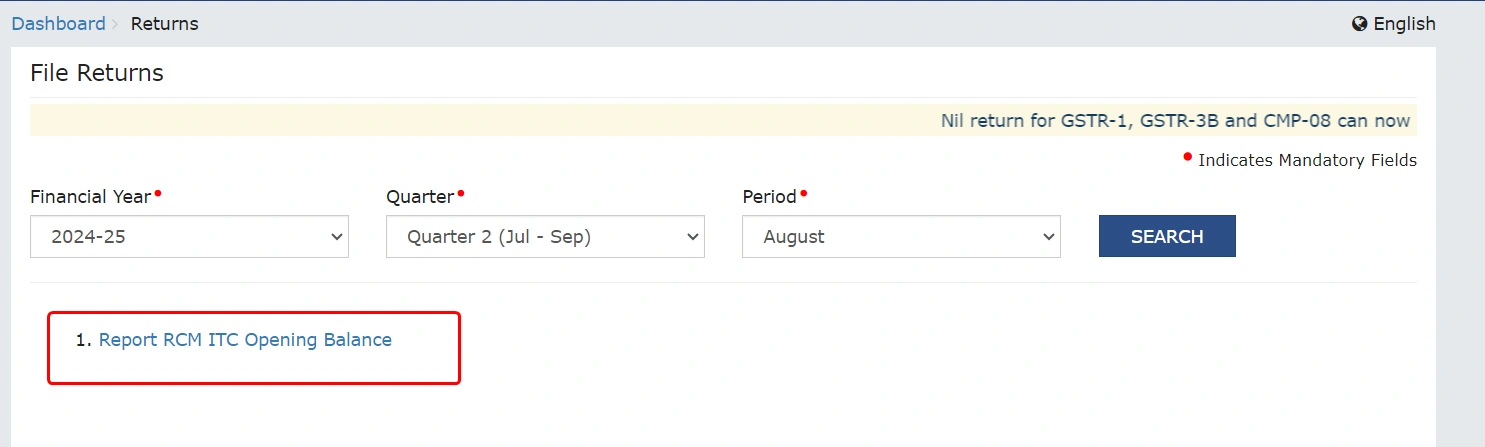1485x447 pixels.
Task: Go back to Dashboard via breadcrumb
Action: click(x=58, y=24)
